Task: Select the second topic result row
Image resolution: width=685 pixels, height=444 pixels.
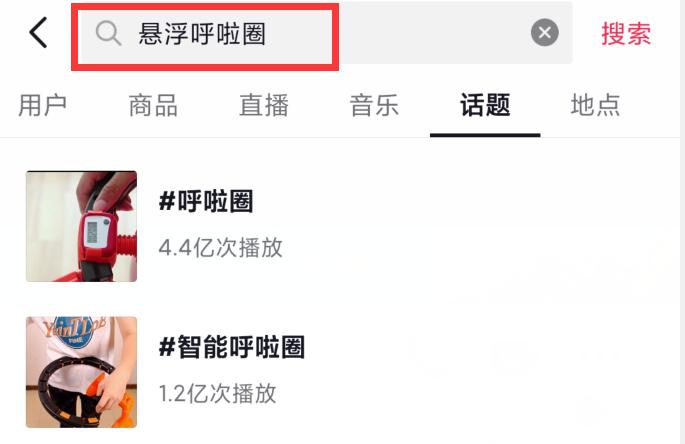Action: [342, 372]
